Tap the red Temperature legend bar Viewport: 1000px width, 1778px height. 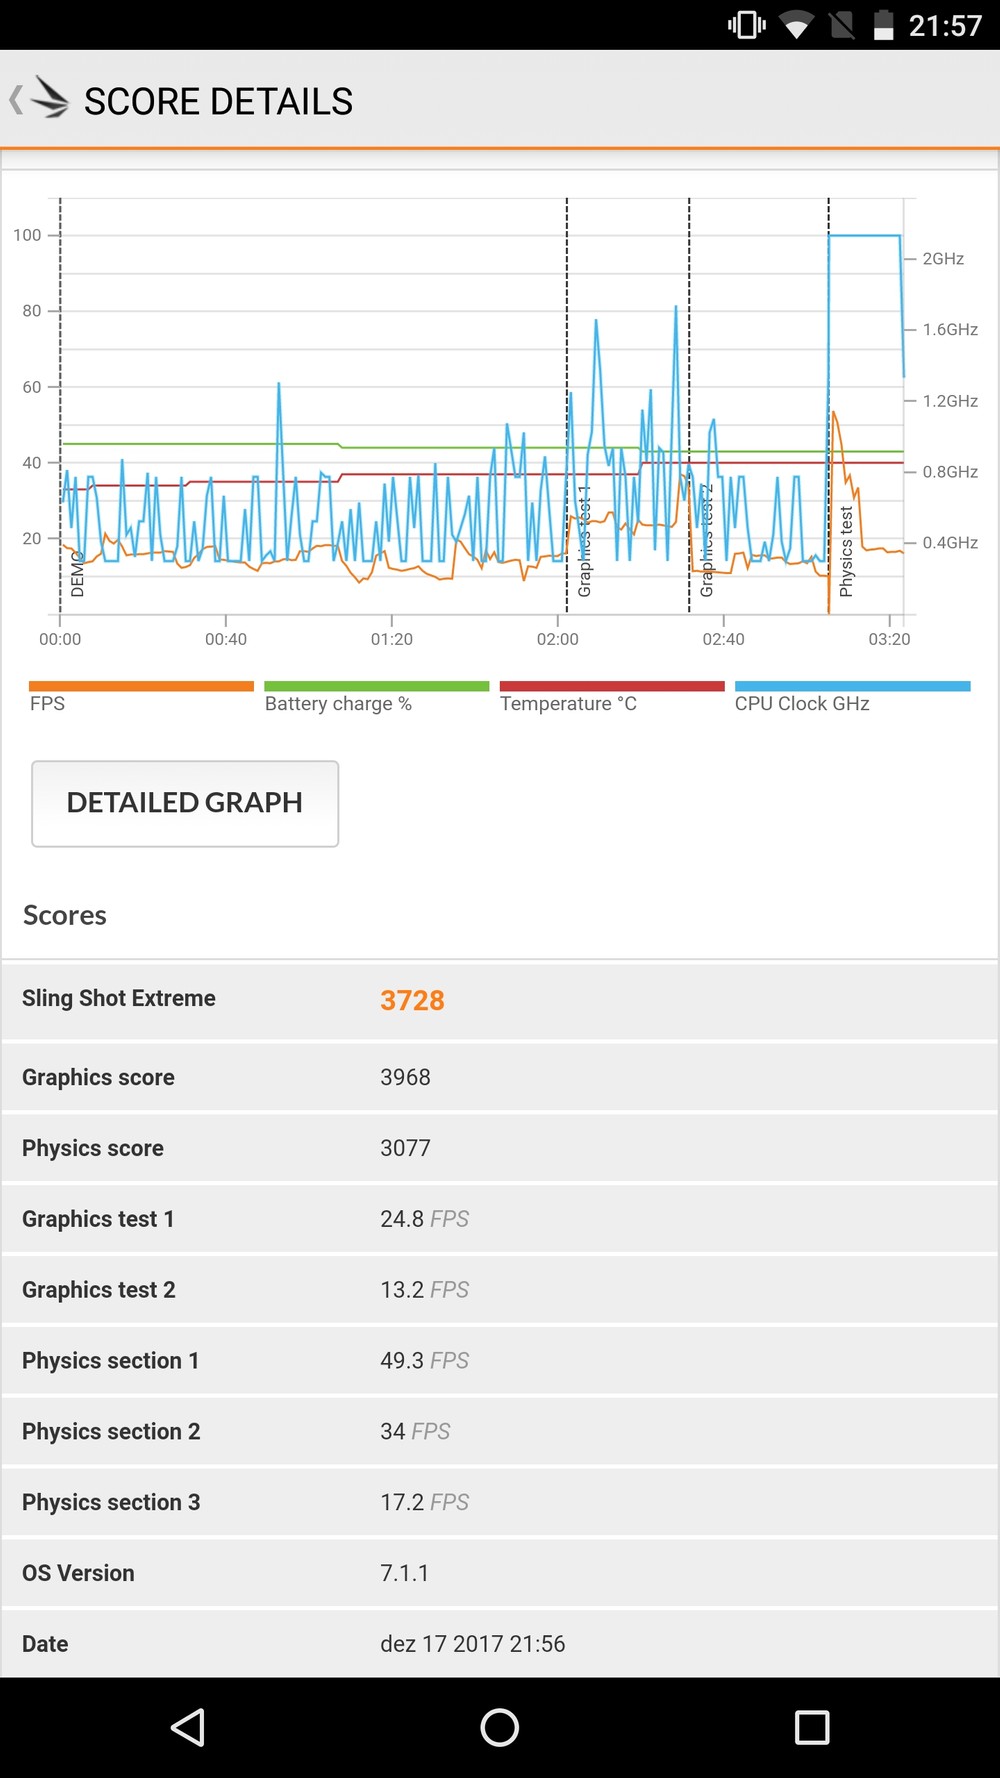coord(611,687)
